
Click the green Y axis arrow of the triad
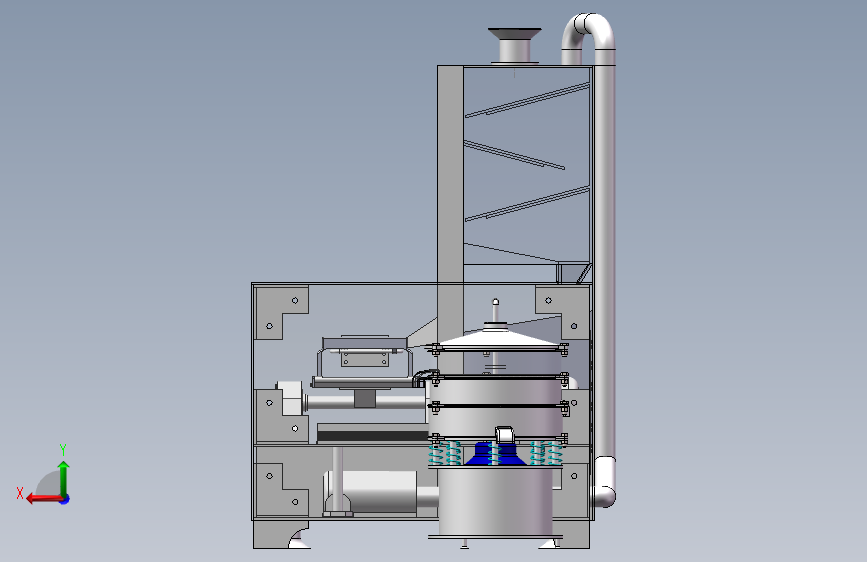(64, 478)
